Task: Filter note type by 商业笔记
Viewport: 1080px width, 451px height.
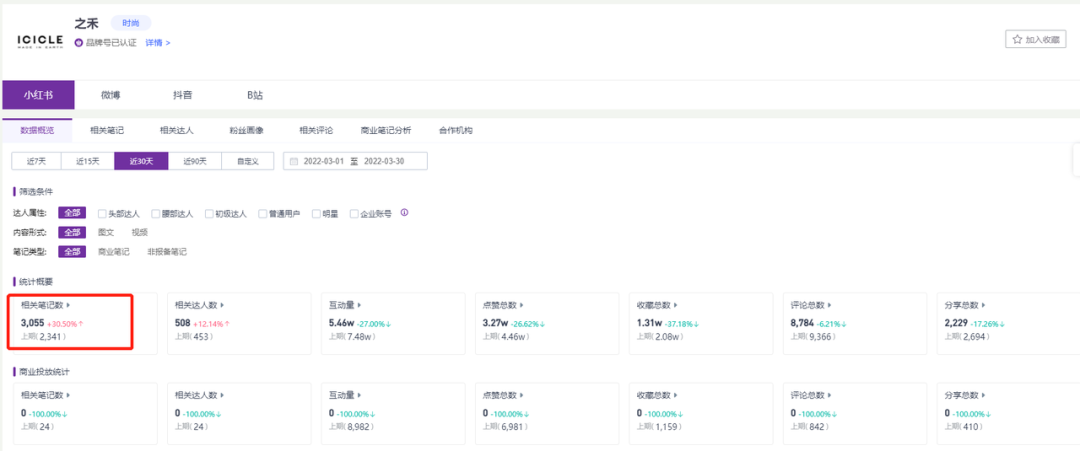Action: click(x=114, y=252)
